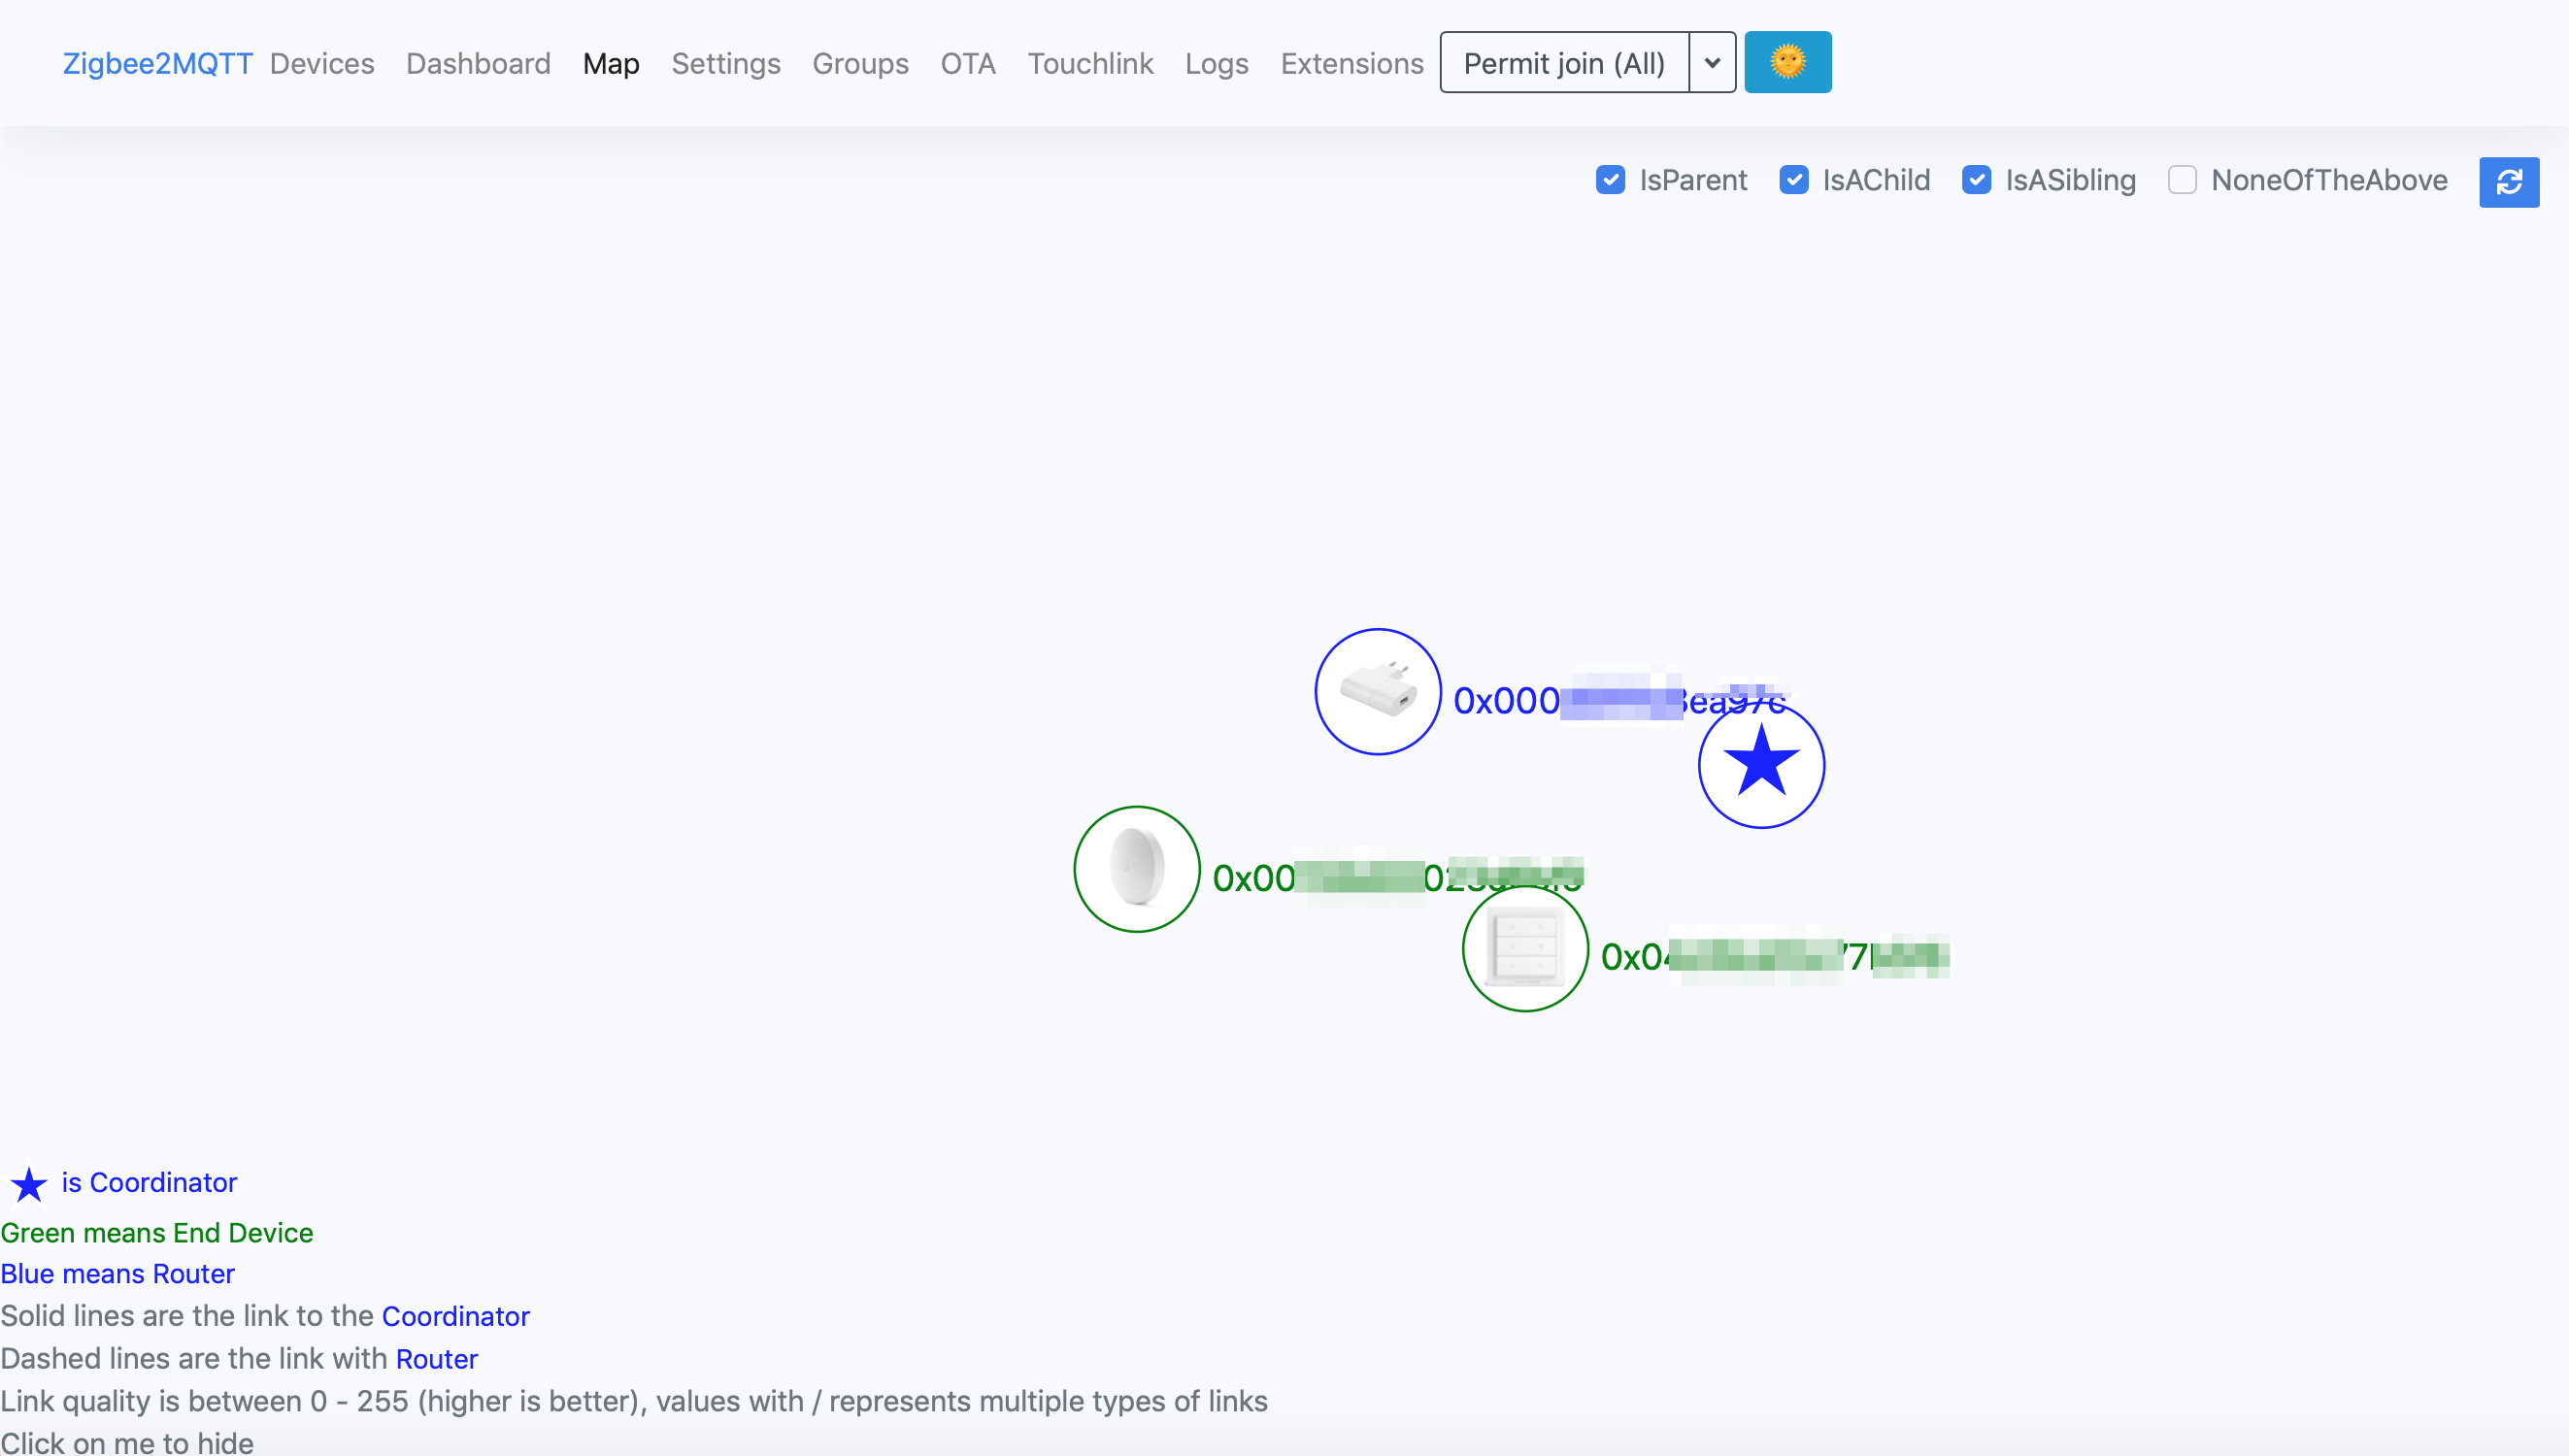Open the Coordinator link in the legend
The image size is (2569, 1456).
tap(456, 1316)
